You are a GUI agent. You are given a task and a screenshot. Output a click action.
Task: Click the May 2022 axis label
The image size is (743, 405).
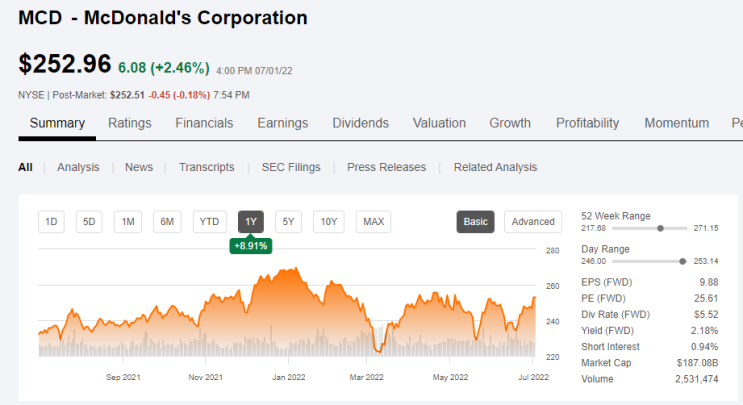[x=450, y=378]
